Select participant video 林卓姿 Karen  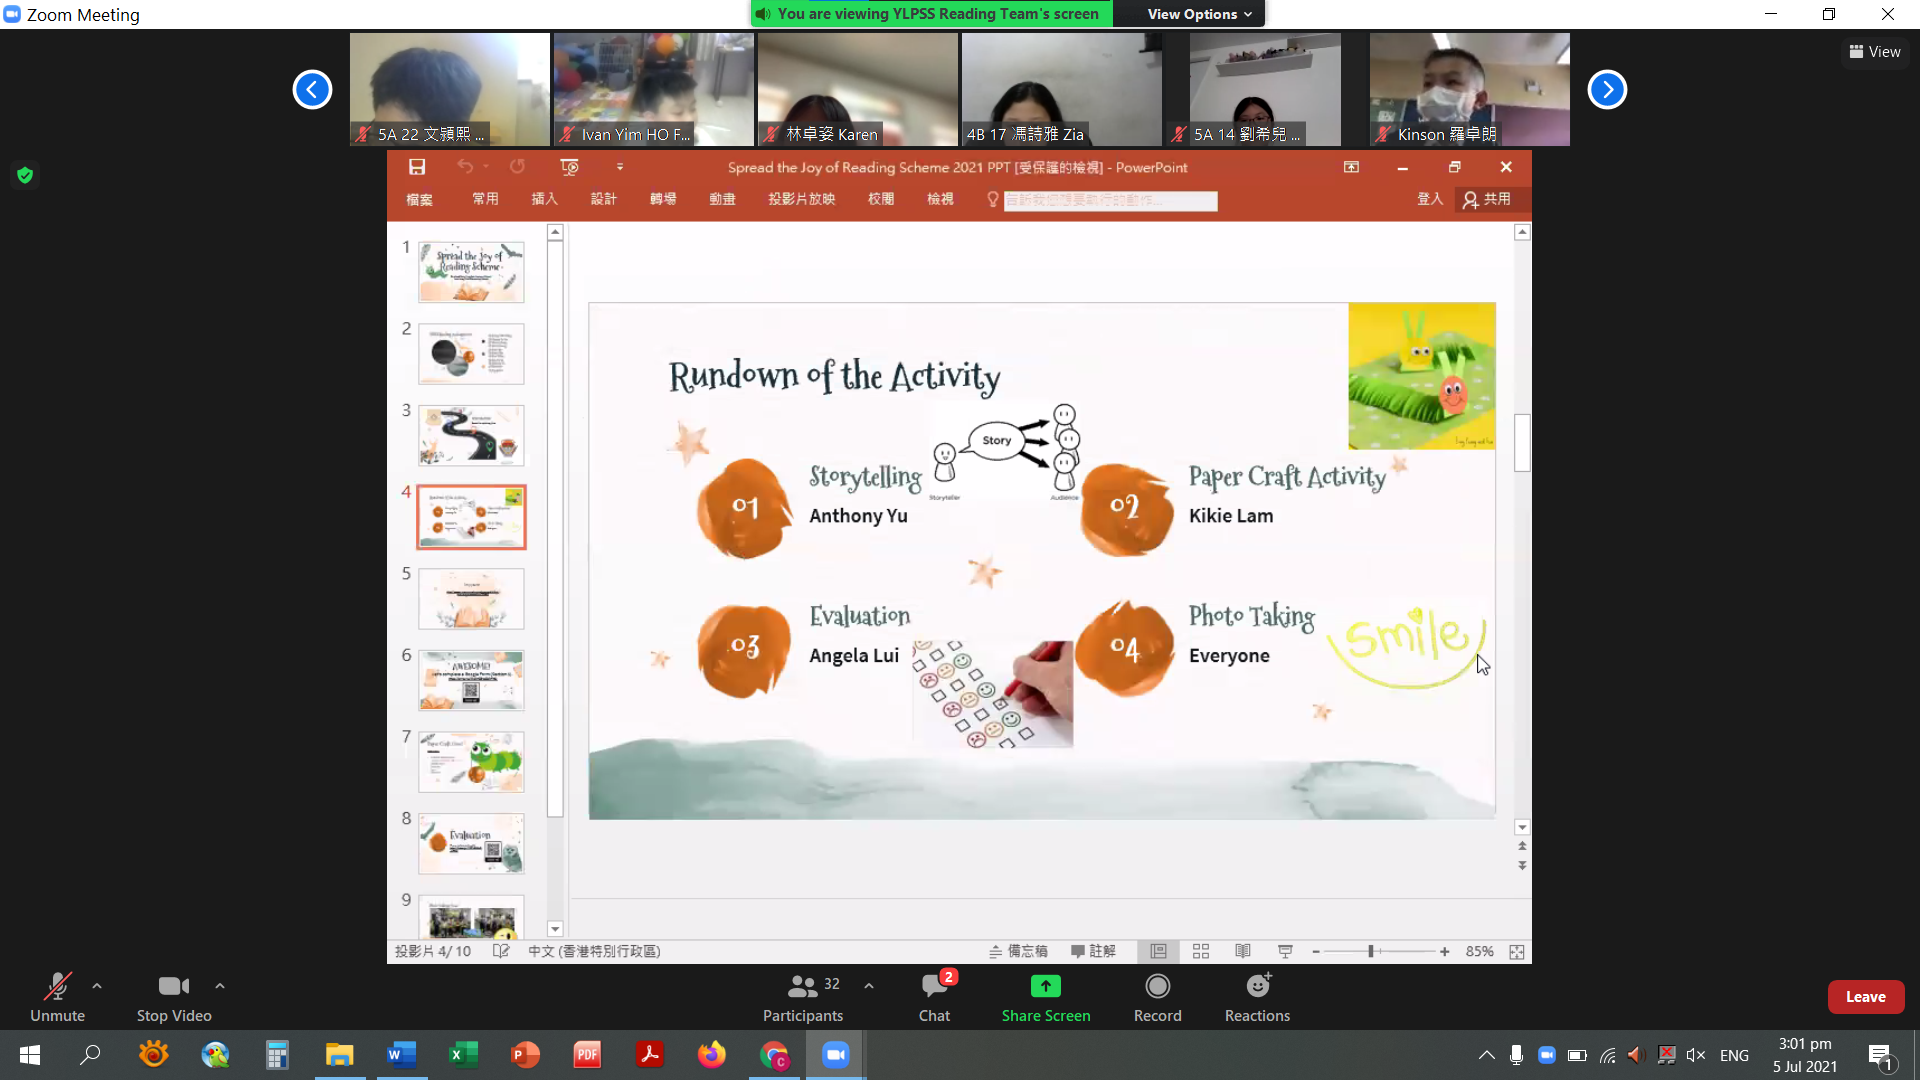click(858, 89)
